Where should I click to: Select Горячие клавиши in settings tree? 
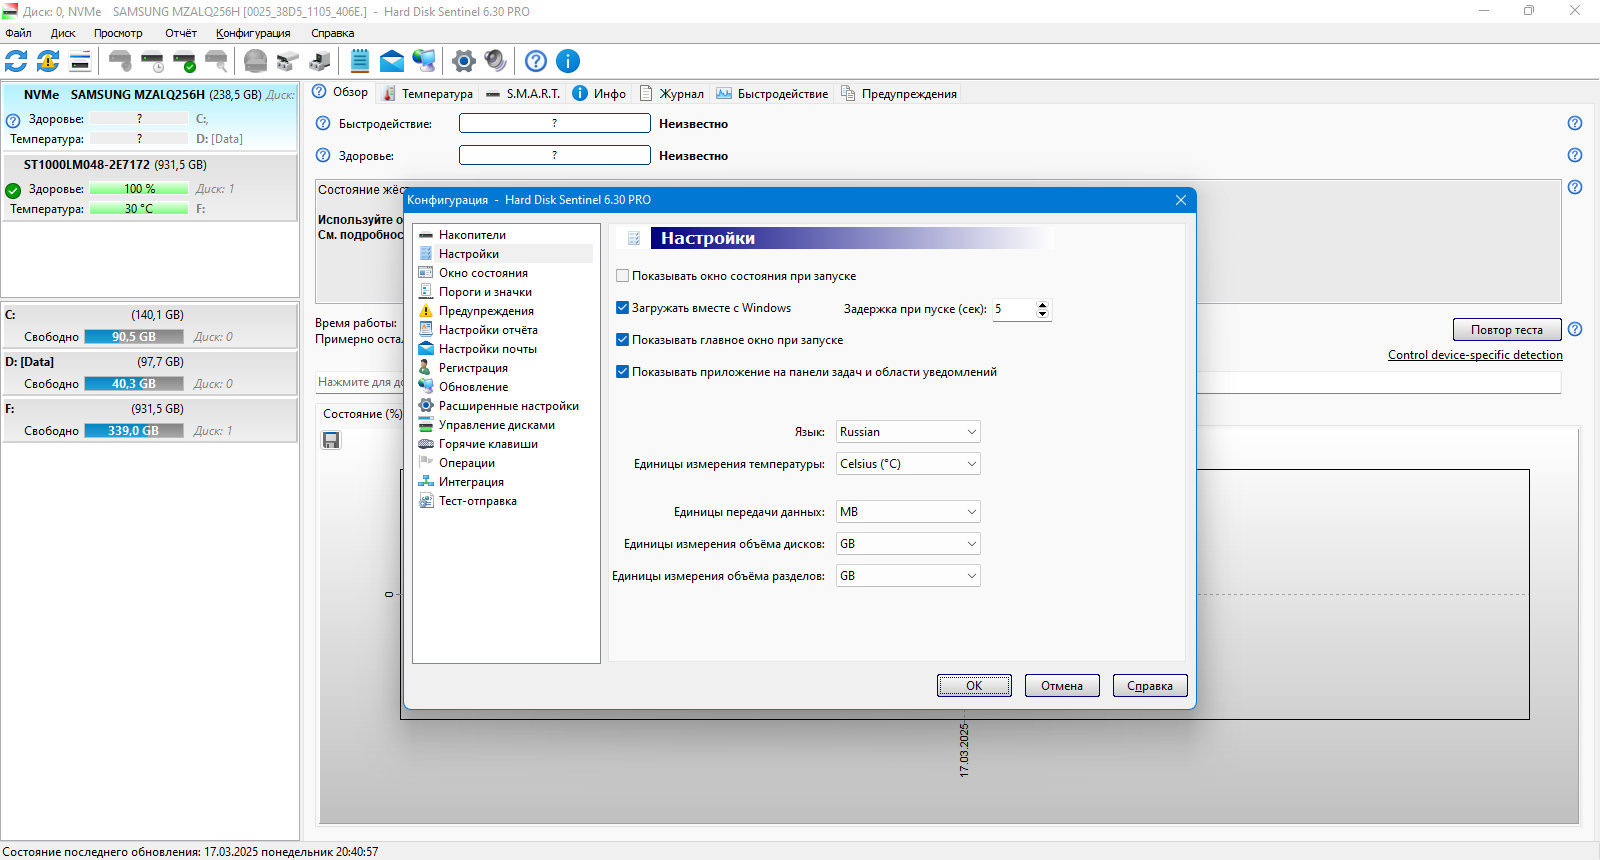488,444
